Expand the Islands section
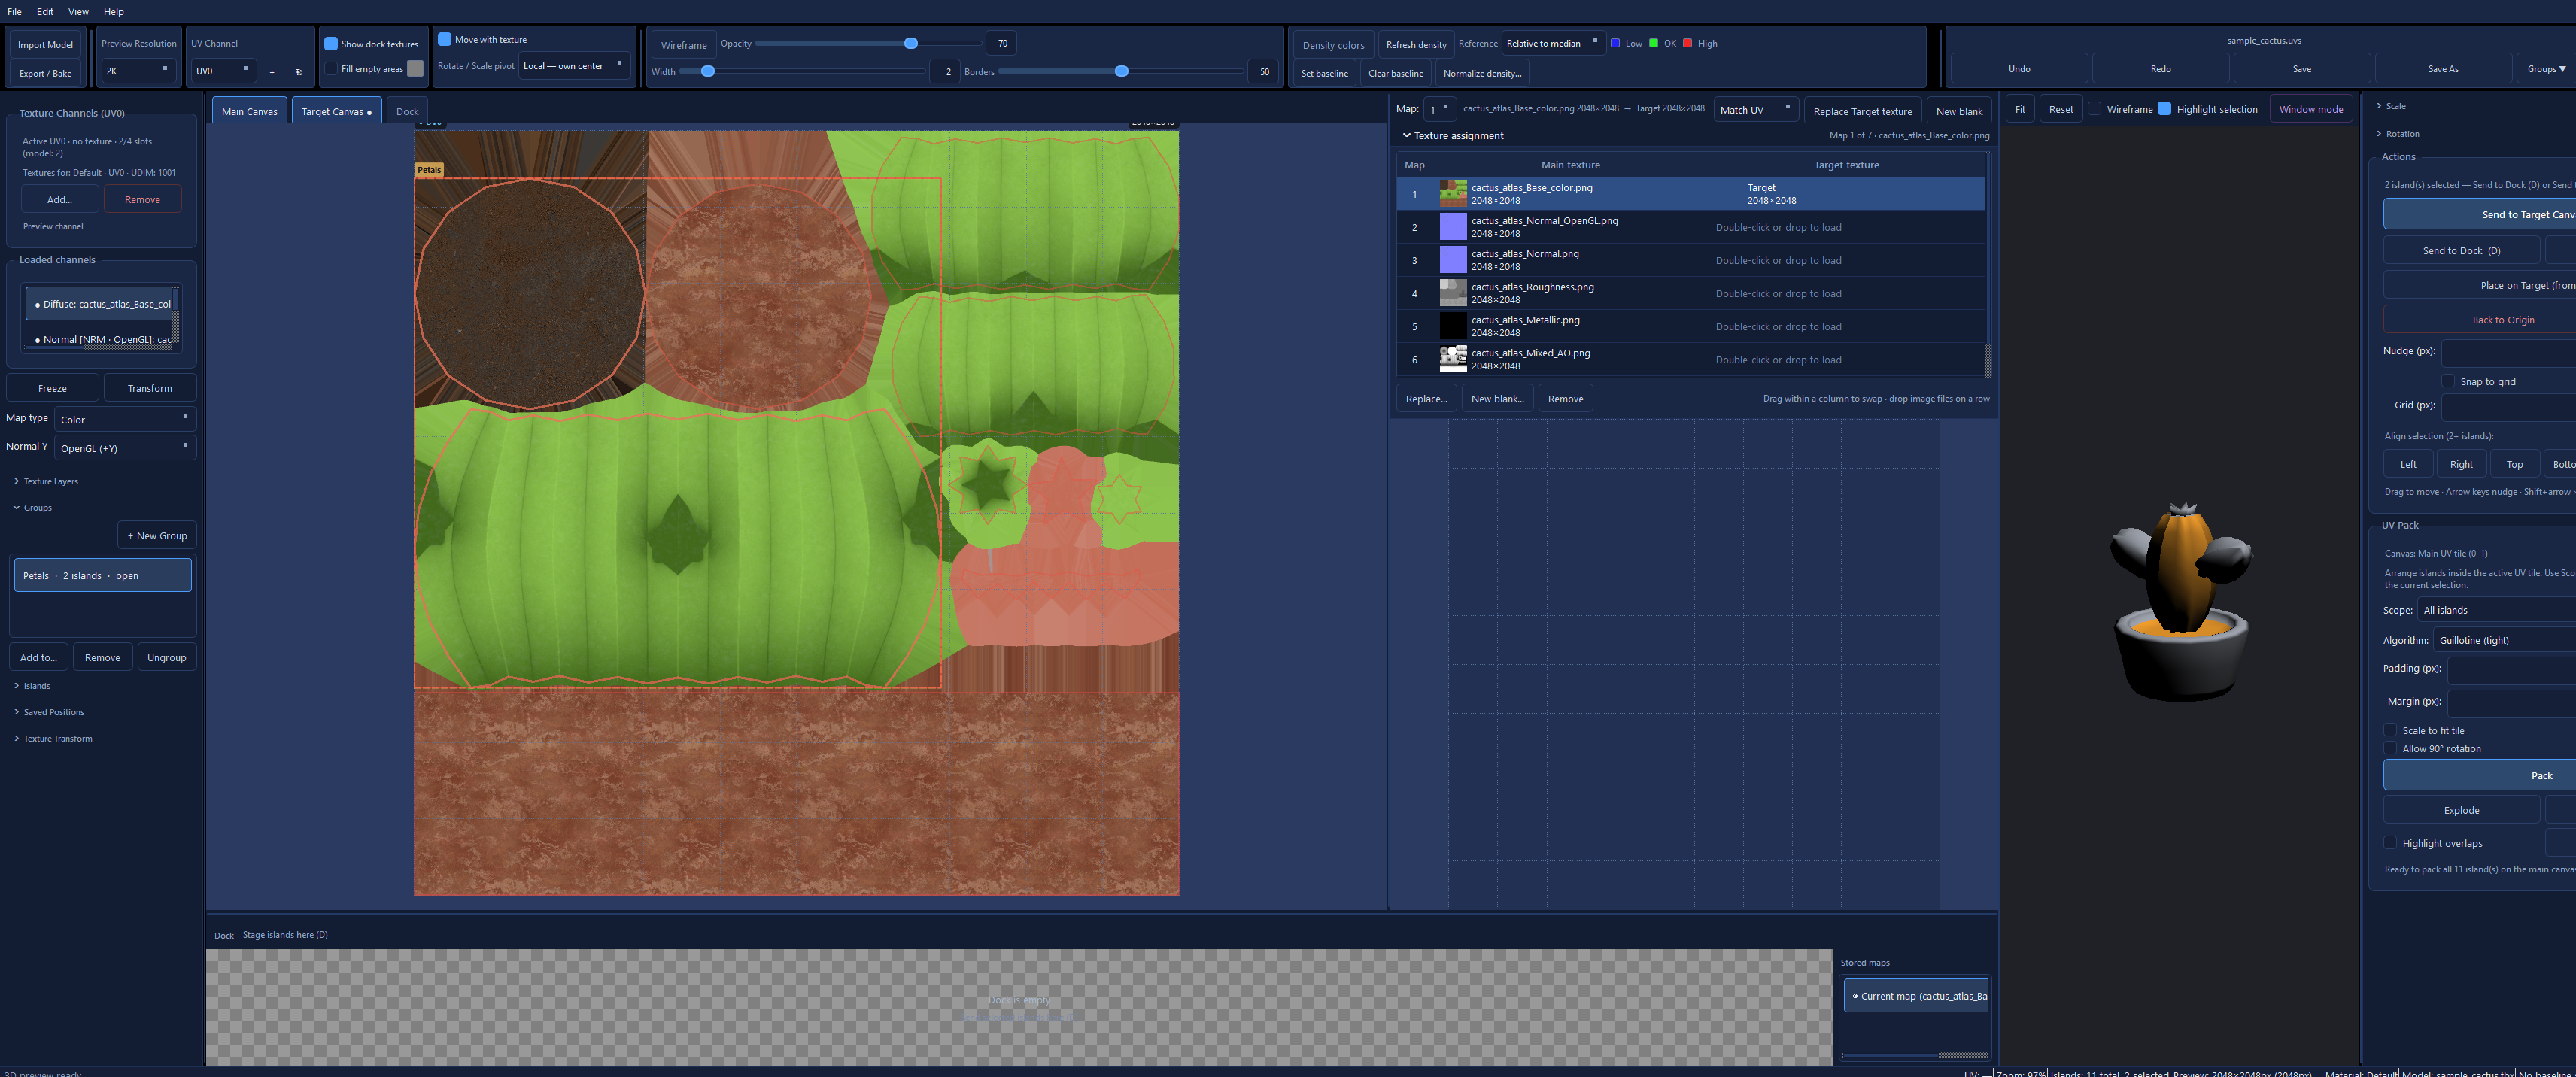The width and height of the screenshot is (2576, 1077). (x=32, y=686)
